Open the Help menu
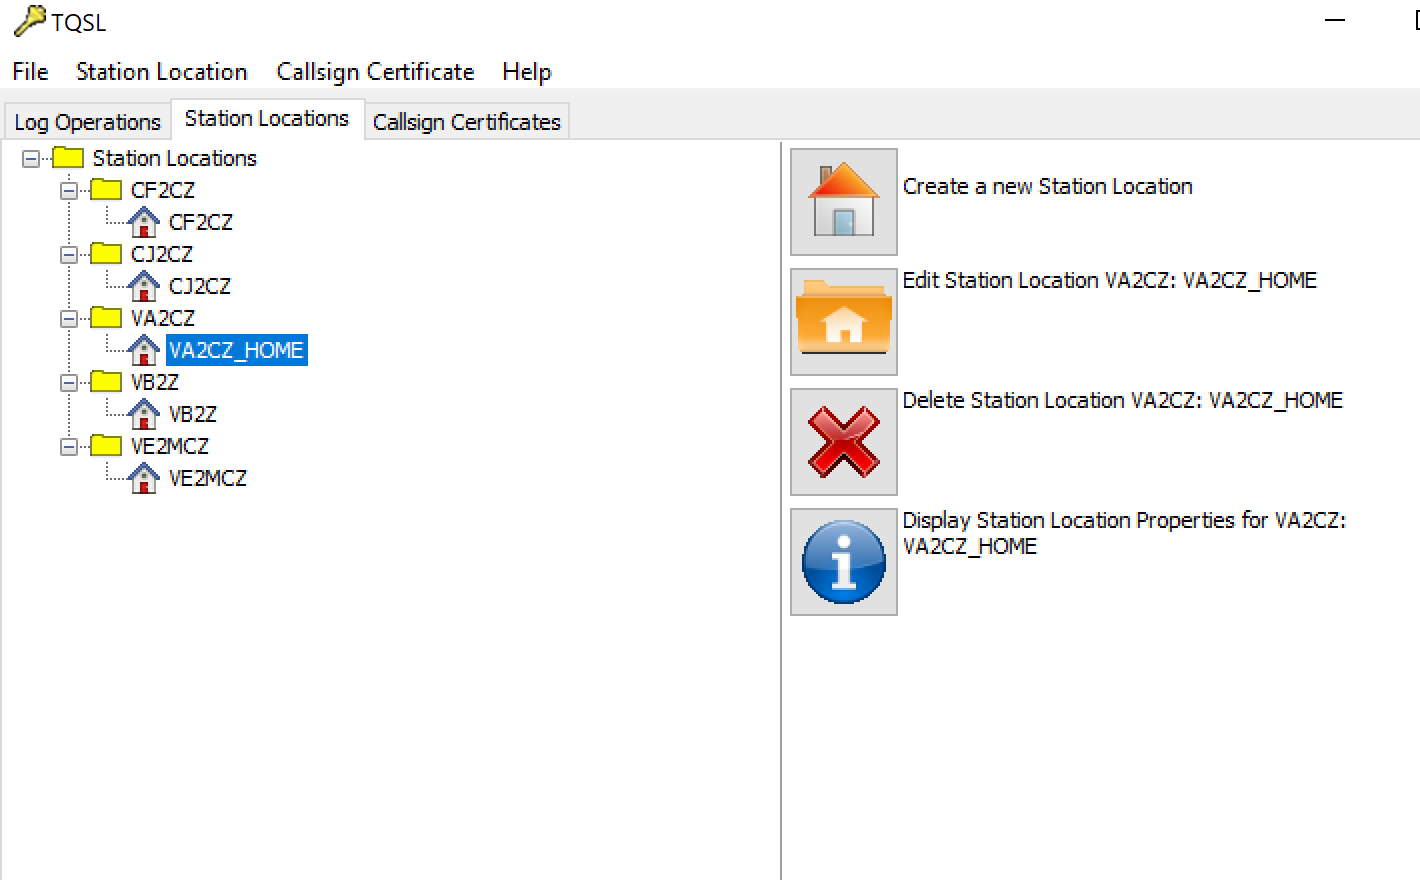Screen dimensions: 1420x880 (527, 72)
